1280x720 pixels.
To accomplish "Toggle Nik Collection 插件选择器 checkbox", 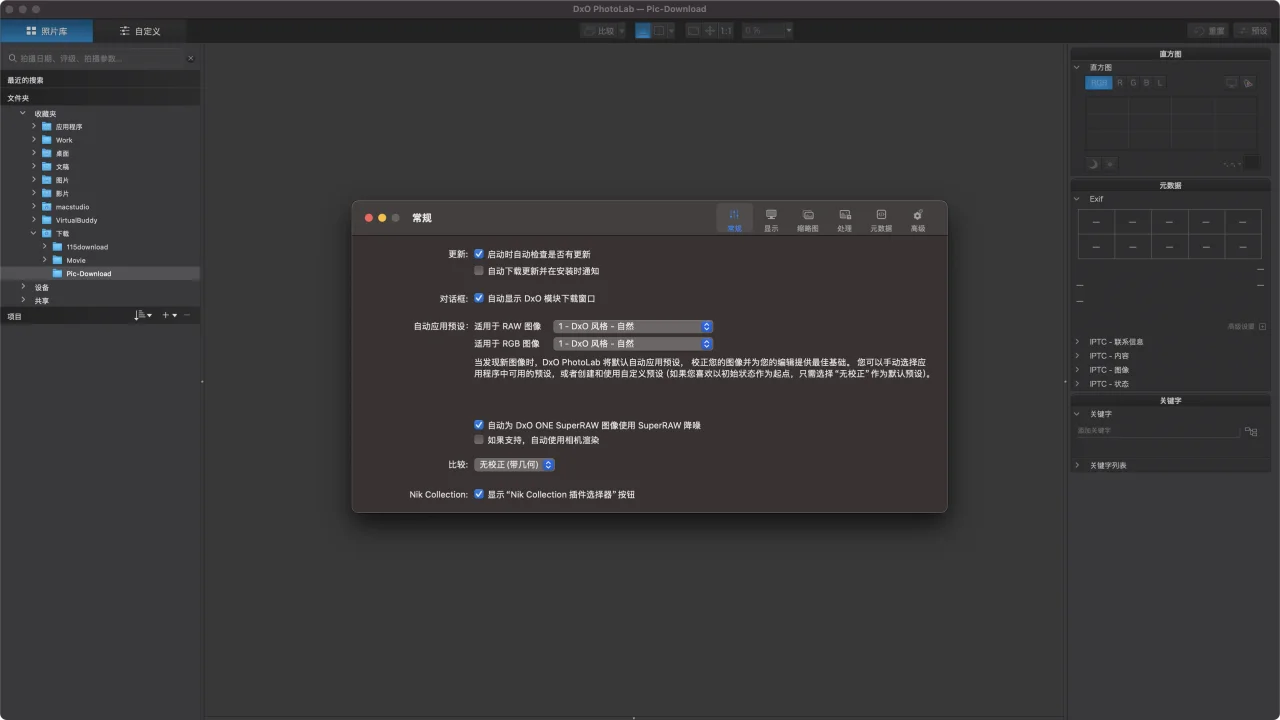I will click(x=479, y=494).
